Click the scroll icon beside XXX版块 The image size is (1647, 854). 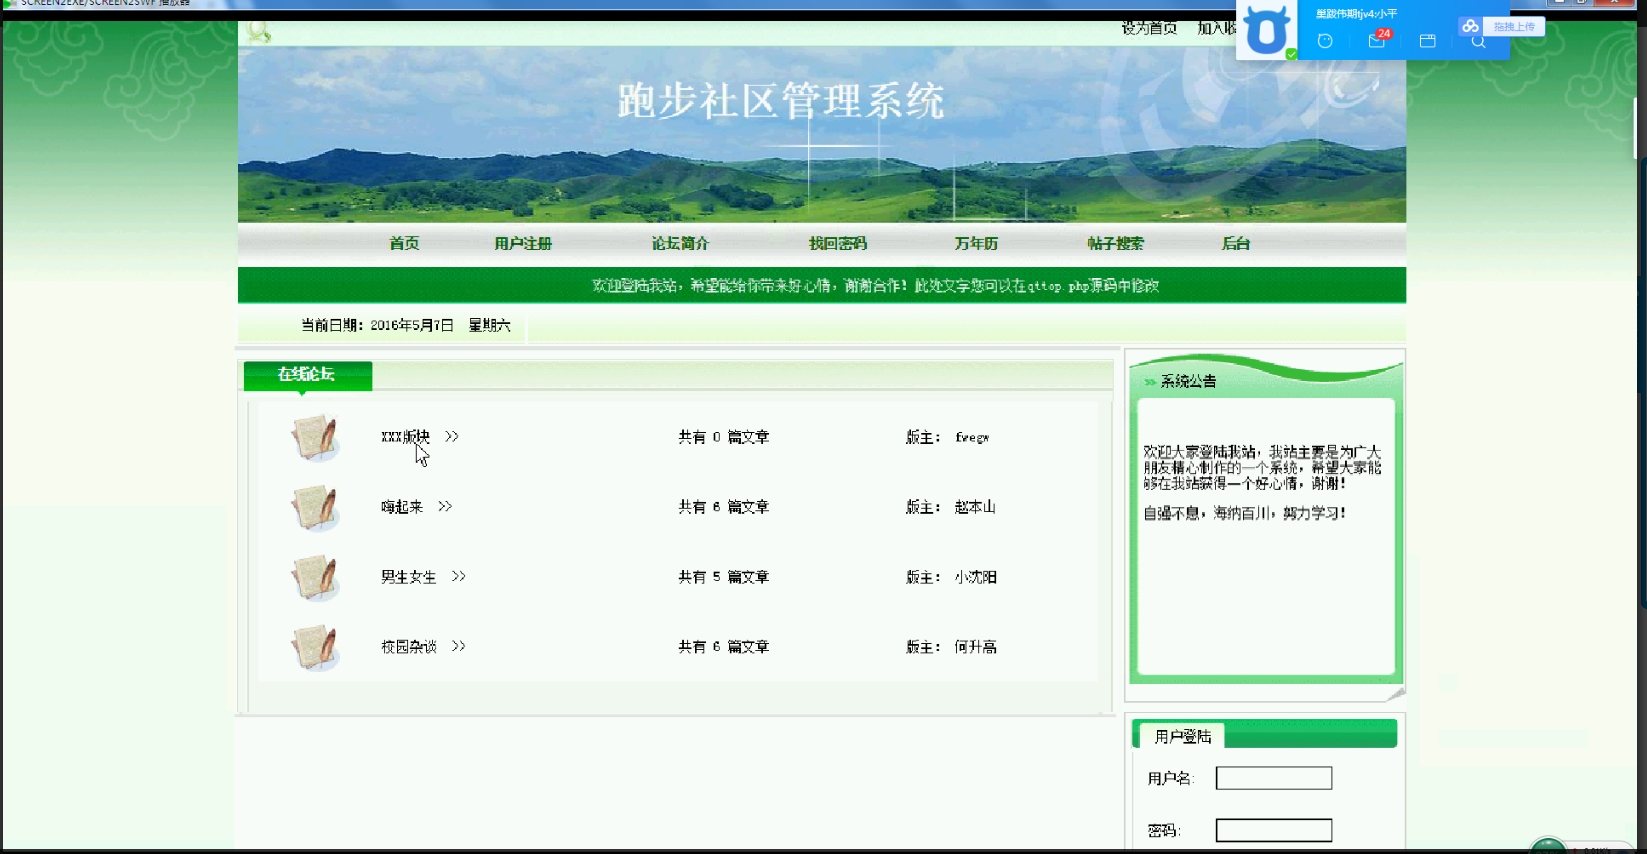pyautogui.click(x=314, y=438)
